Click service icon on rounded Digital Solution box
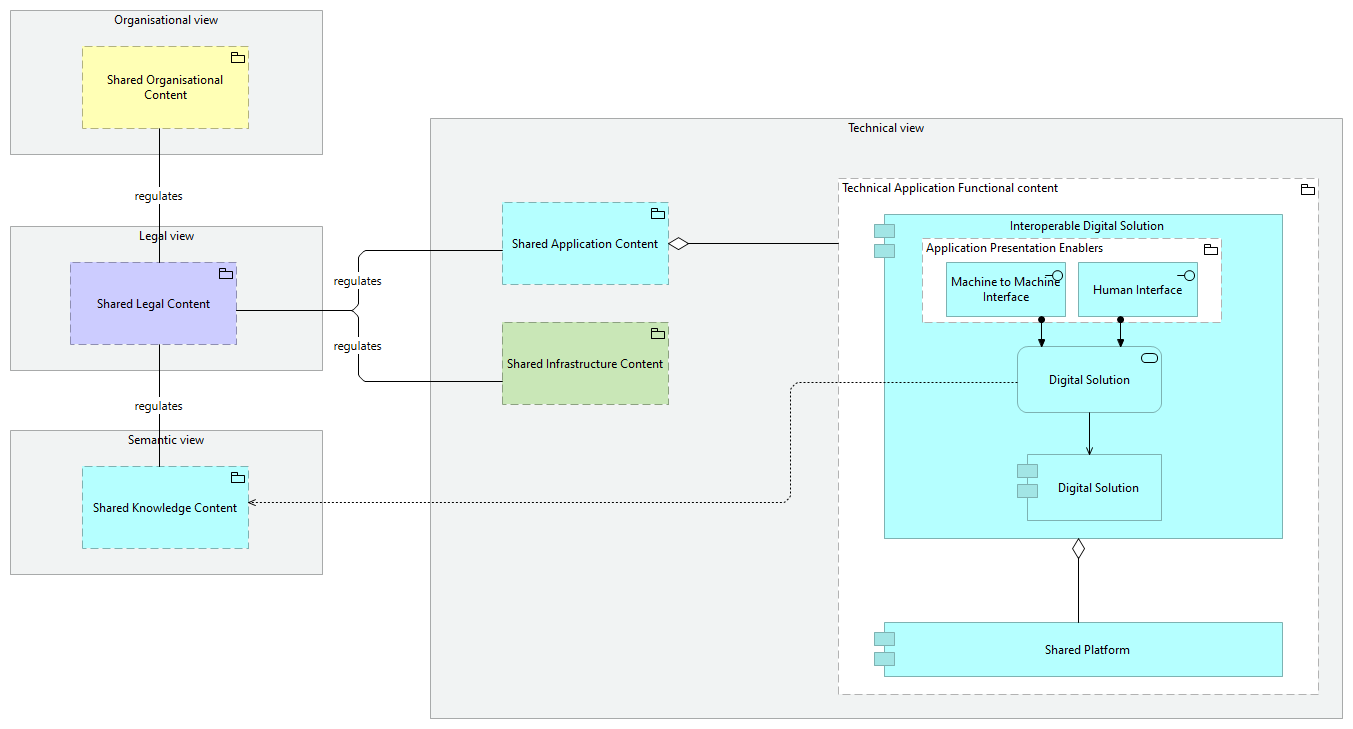This screenshot has height=729, width=1353. pyautogui.click(x=1149, y=359)
